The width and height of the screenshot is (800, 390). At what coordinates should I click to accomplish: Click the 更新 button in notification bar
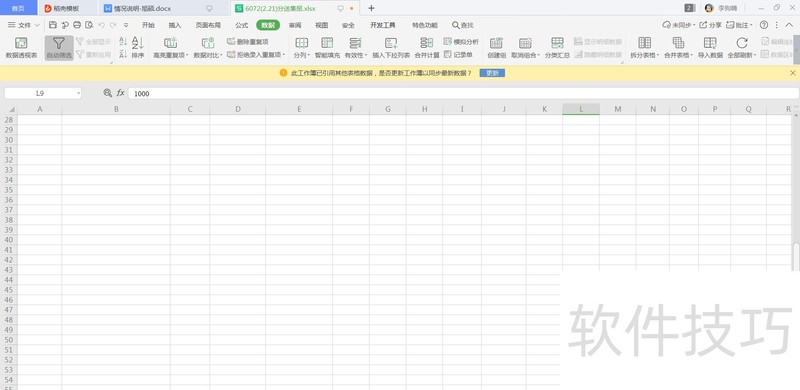[x=492, y=73]
